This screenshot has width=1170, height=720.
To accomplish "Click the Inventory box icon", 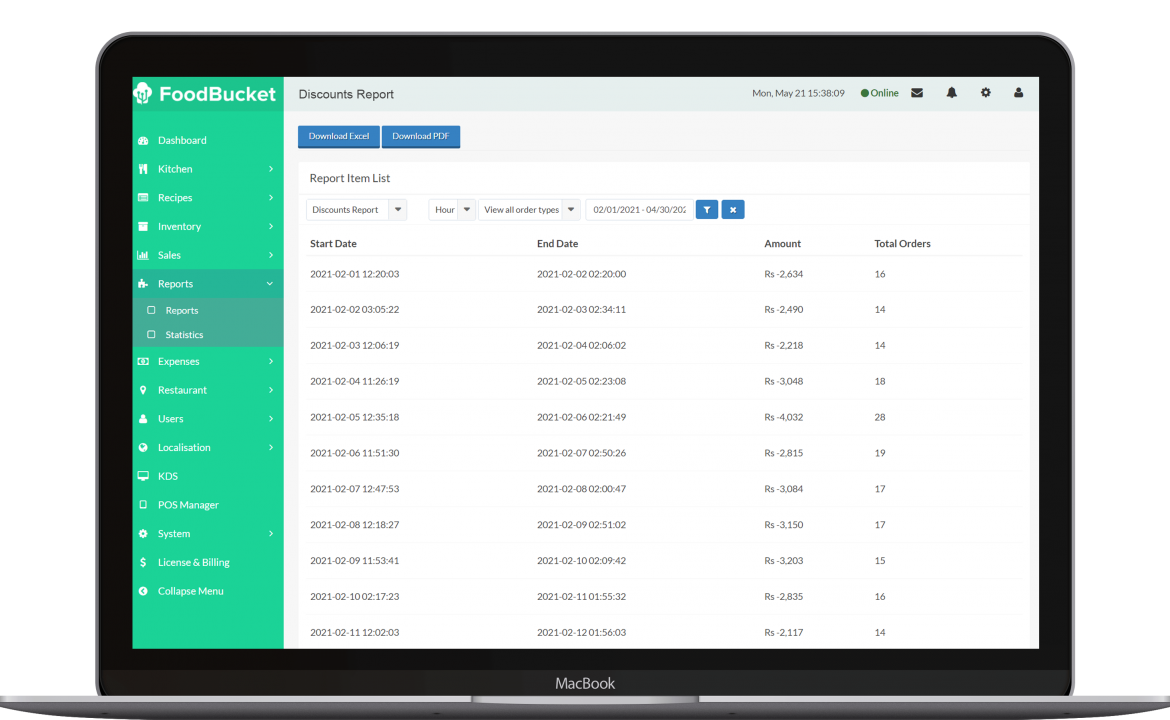I will pyautogui.click(x=143, y=227).
